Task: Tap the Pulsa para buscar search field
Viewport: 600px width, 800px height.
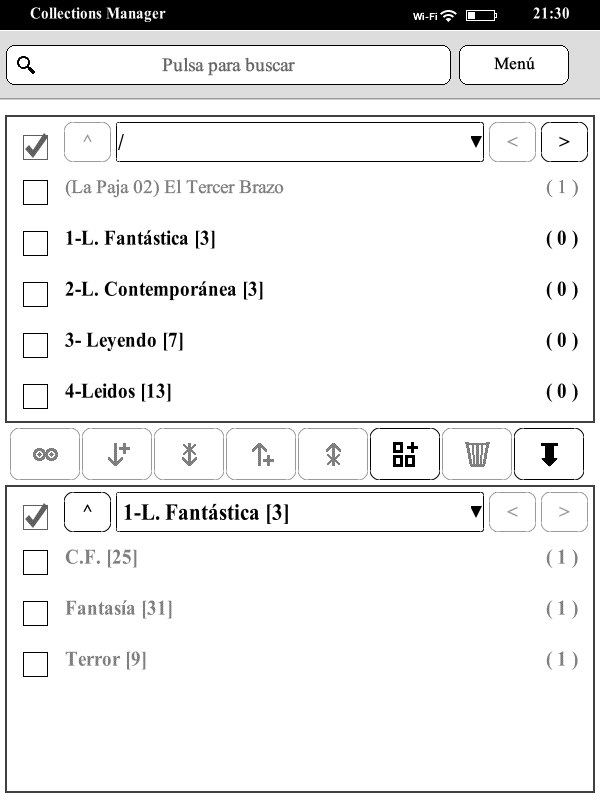Action: [229, 65]
